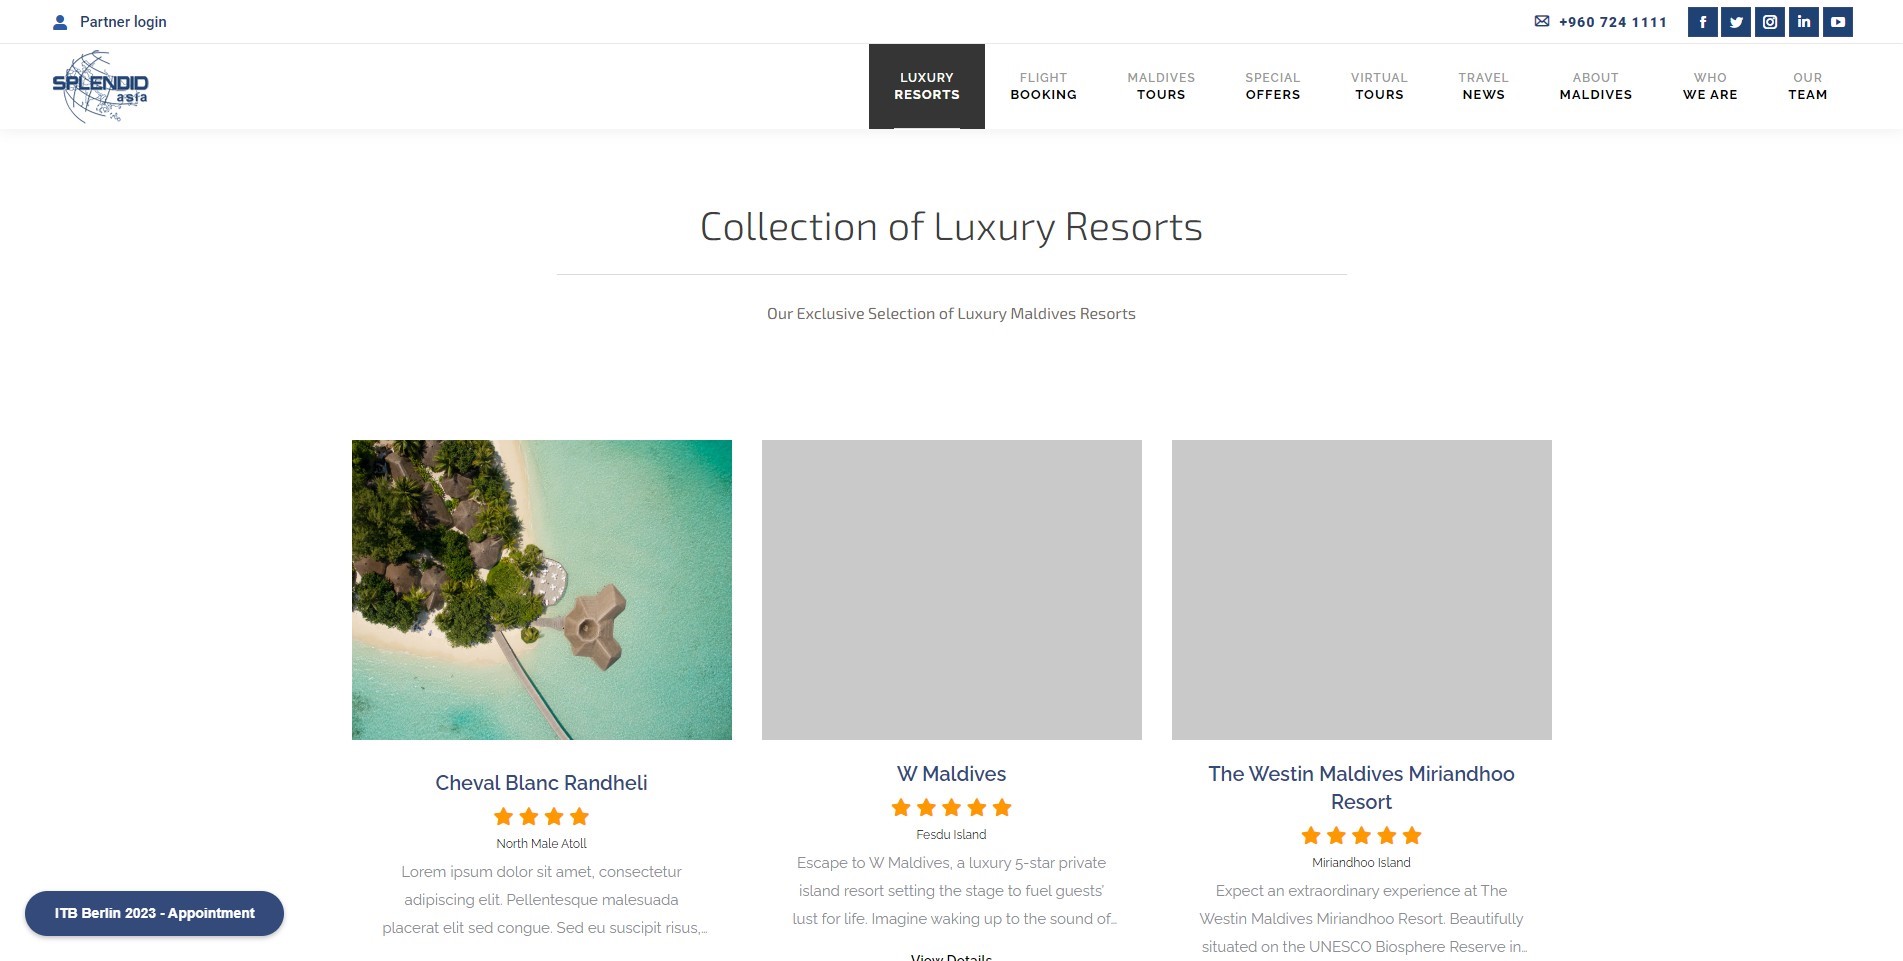This screenshot has height=961, width=1903.
Task: Open W Maldives resort title link
Action: [951, 774]
